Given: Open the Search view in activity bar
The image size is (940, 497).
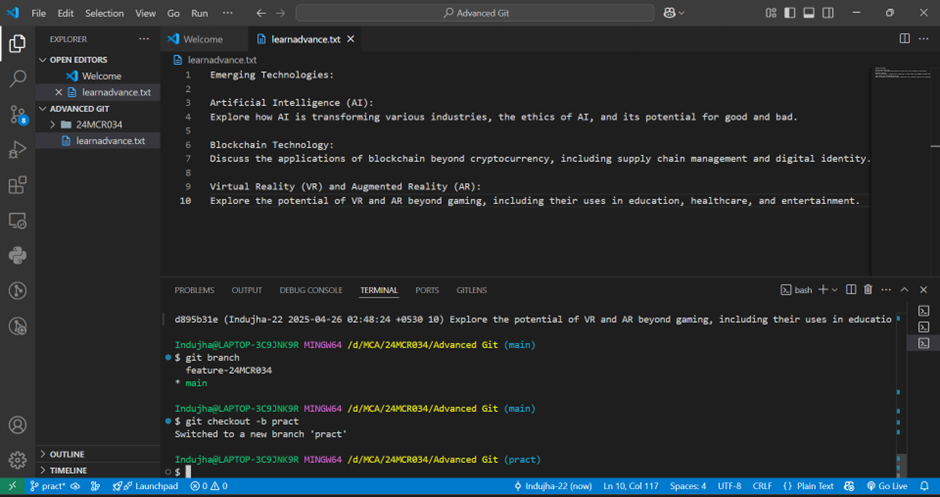Looking at the screenshot, I should 17,79.
